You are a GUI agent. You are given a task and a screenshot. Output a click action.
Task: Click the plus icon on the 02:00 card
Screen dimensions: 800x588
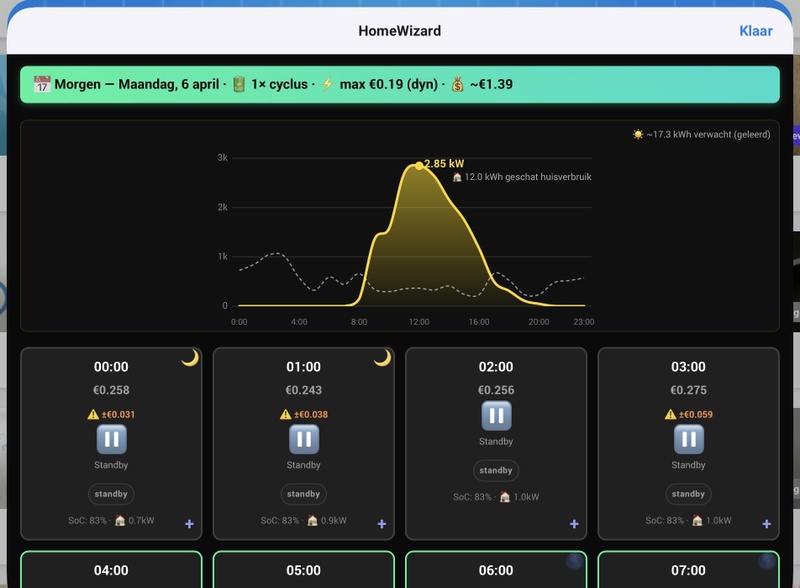click(574, 524)
